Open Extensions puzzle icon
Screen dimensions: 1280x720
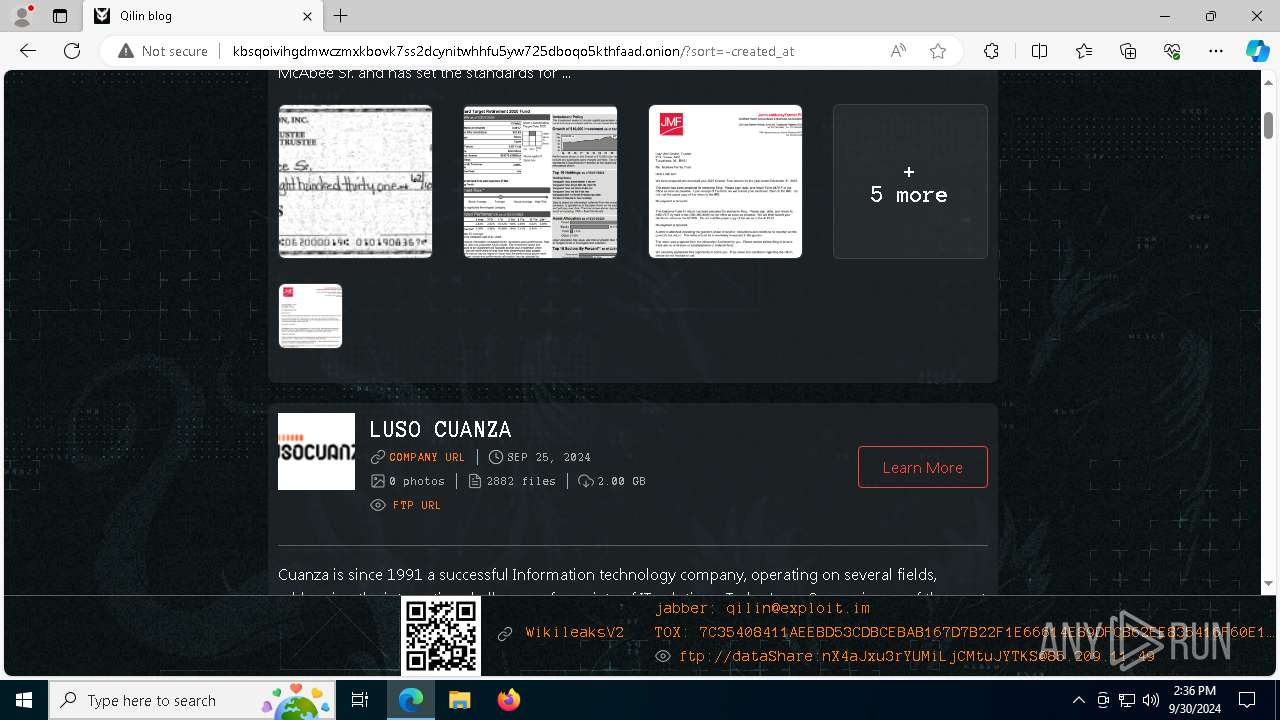(x=991, y=51)
